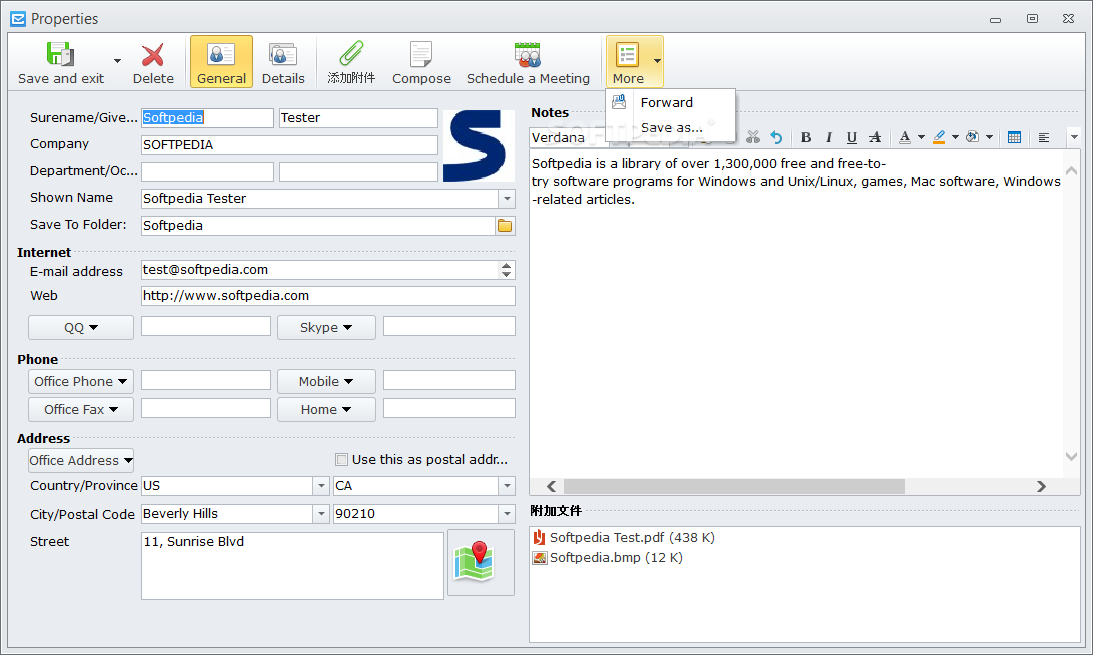
Task: Click the Company field SOFTPEDIA
Action: pyautogui.click(x=289, y=145)
